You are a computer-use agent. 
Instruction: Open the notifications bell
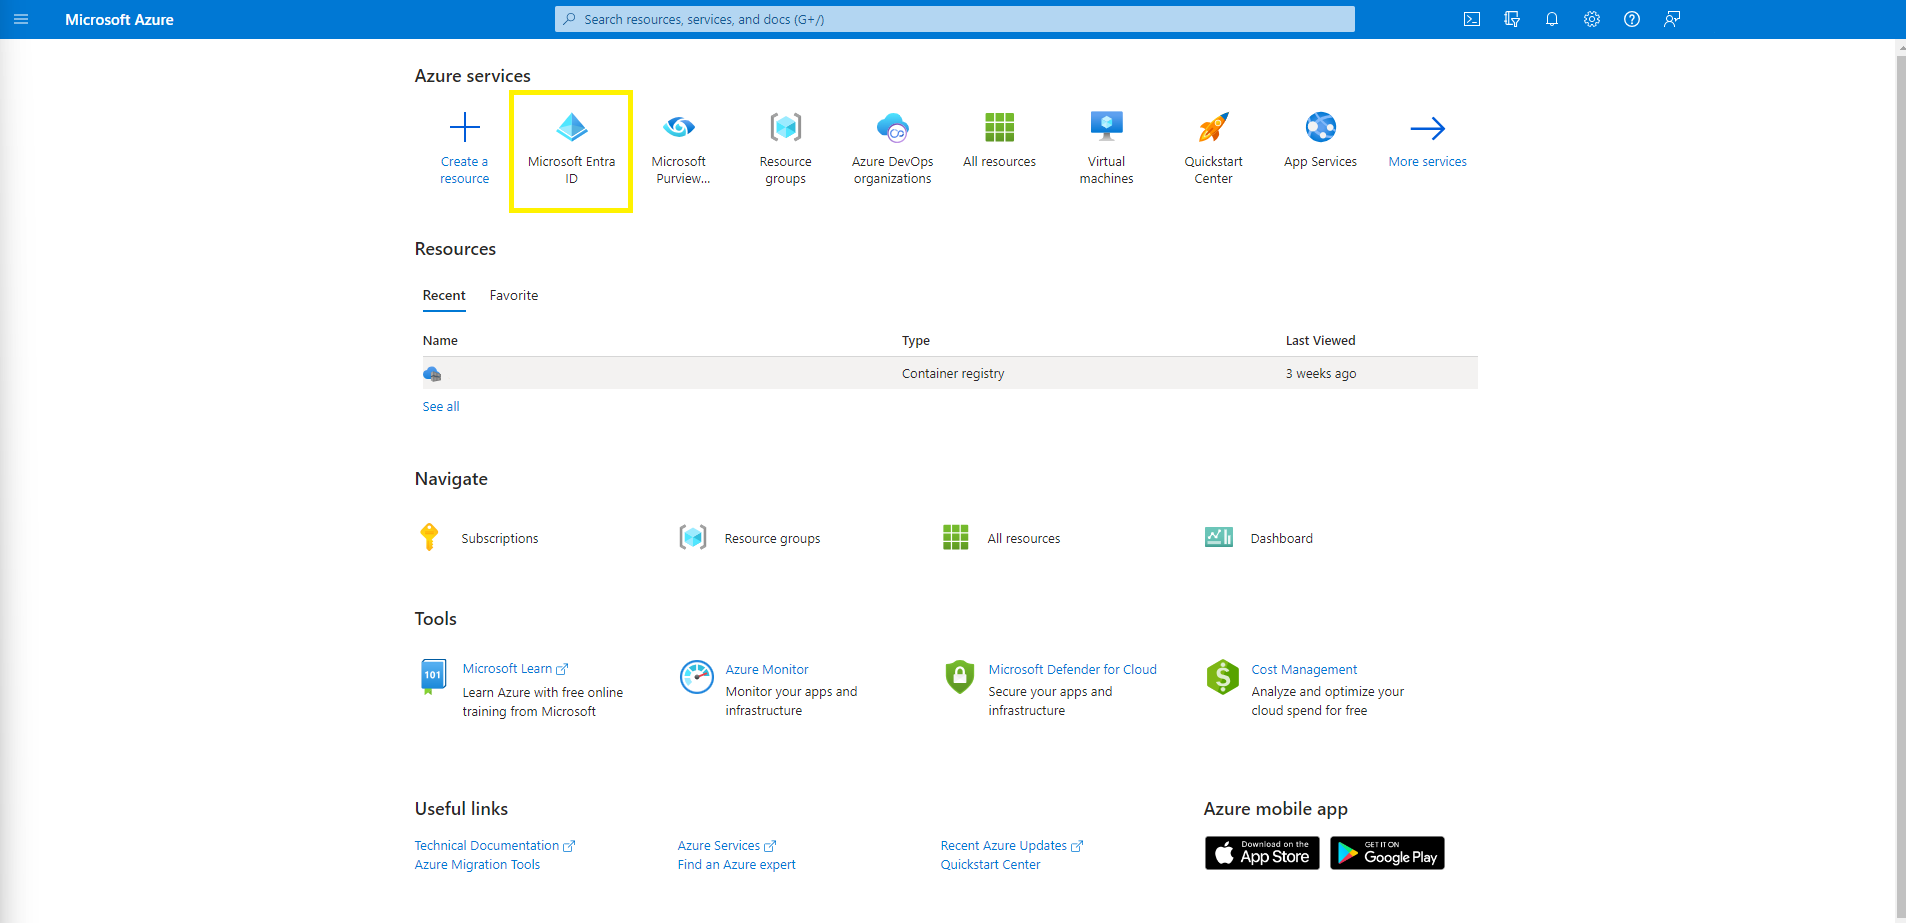[1552, 19]
